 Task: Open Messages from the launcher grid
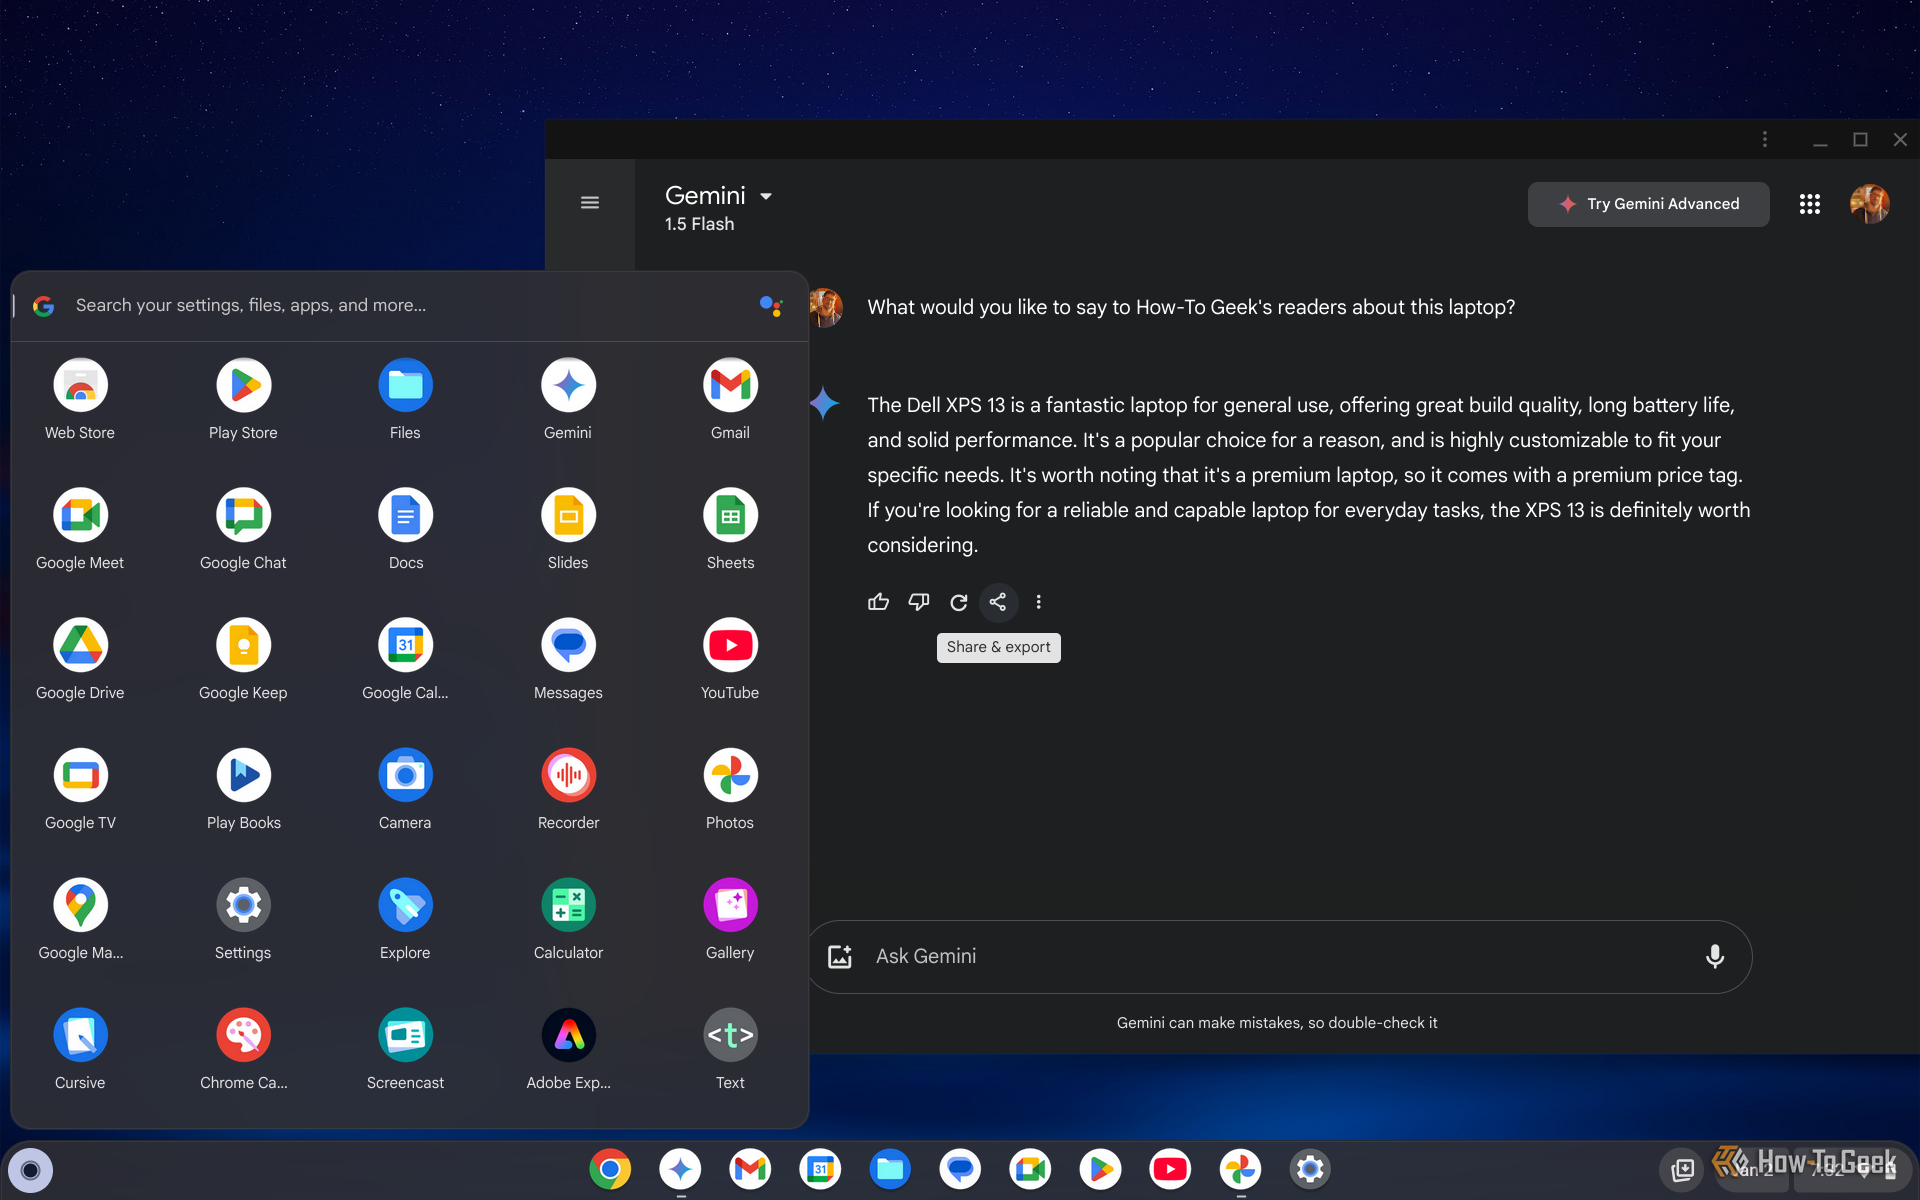568,645
